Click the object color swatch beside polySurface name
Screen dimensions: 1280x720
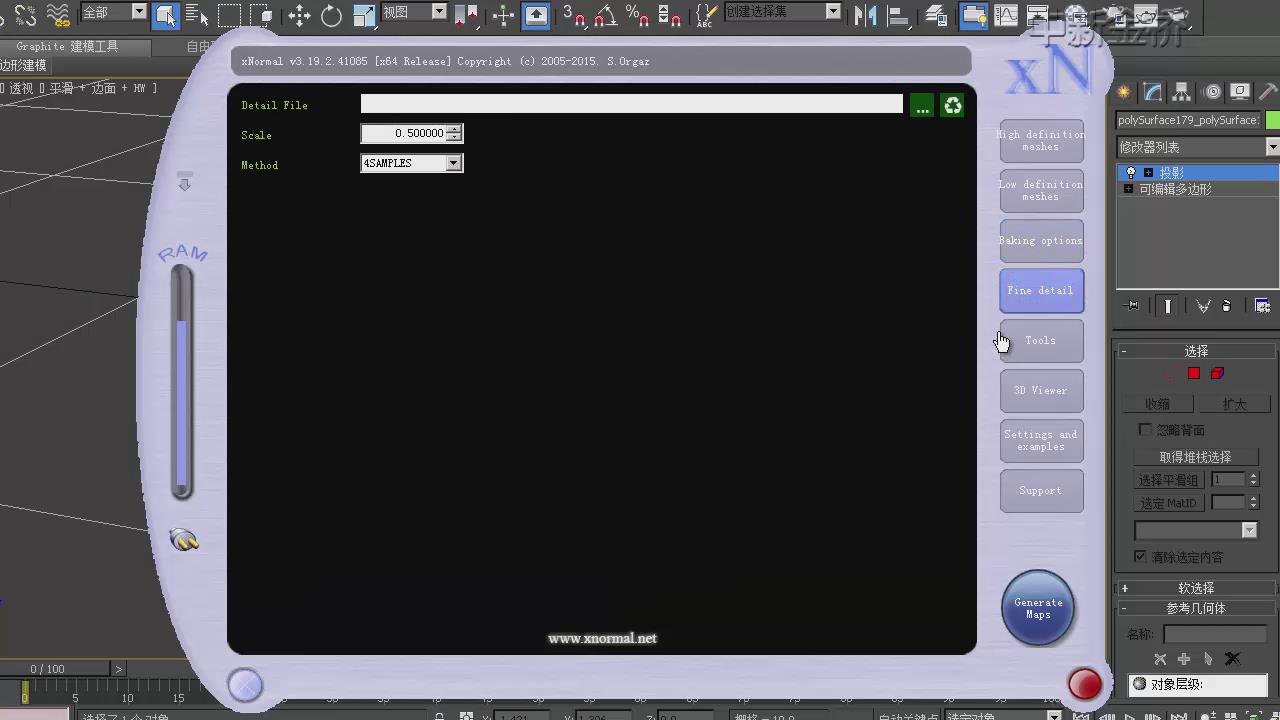click(1272, 120)
